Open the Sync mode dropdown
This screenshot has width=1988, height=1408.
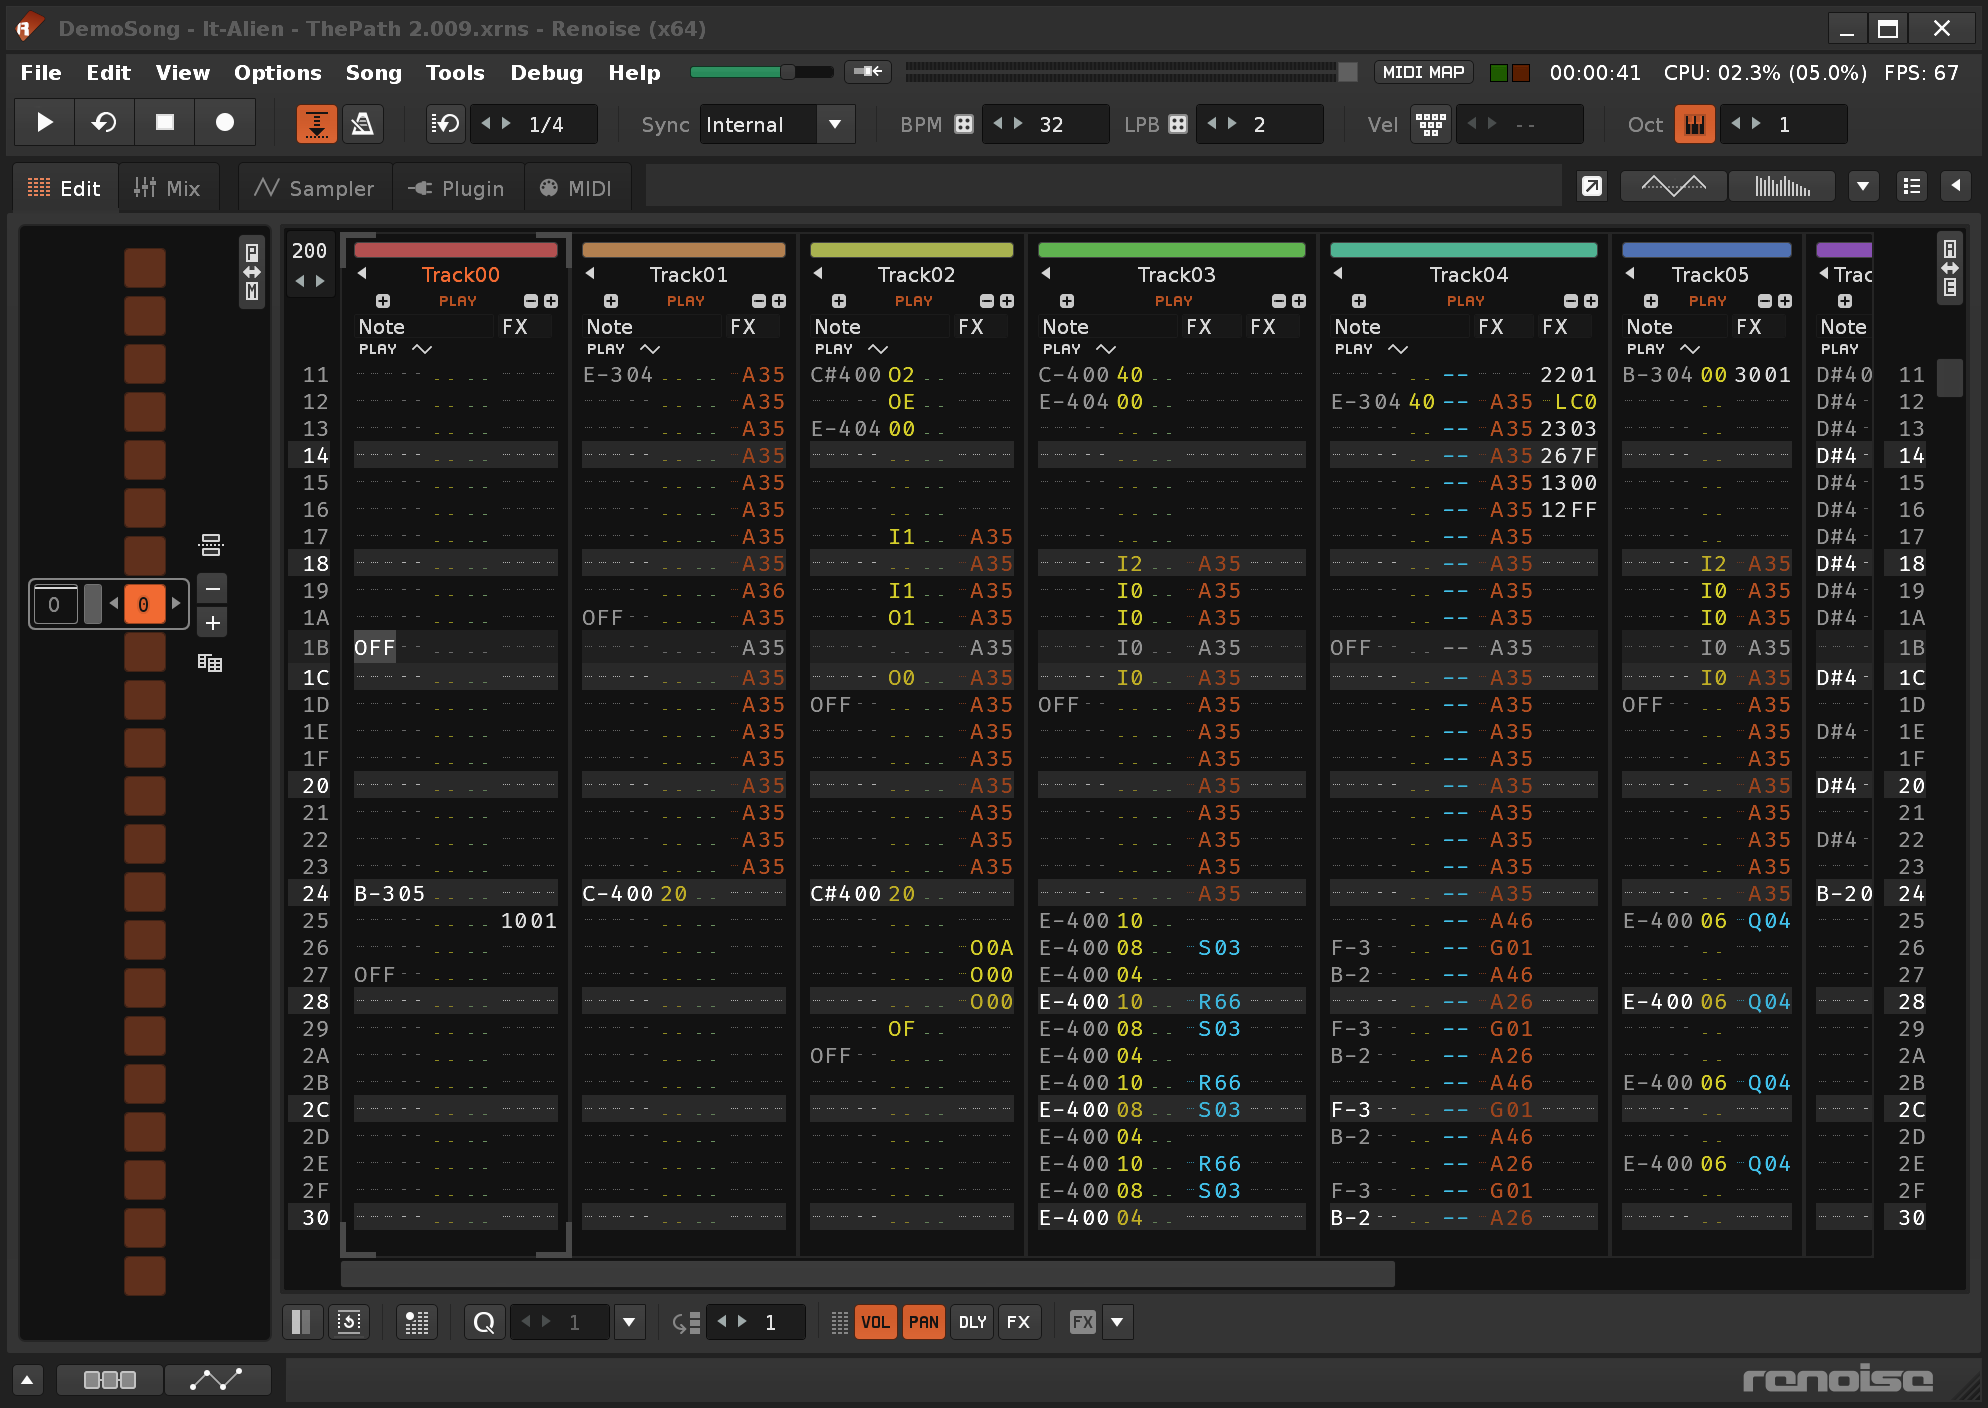(834, 124)
